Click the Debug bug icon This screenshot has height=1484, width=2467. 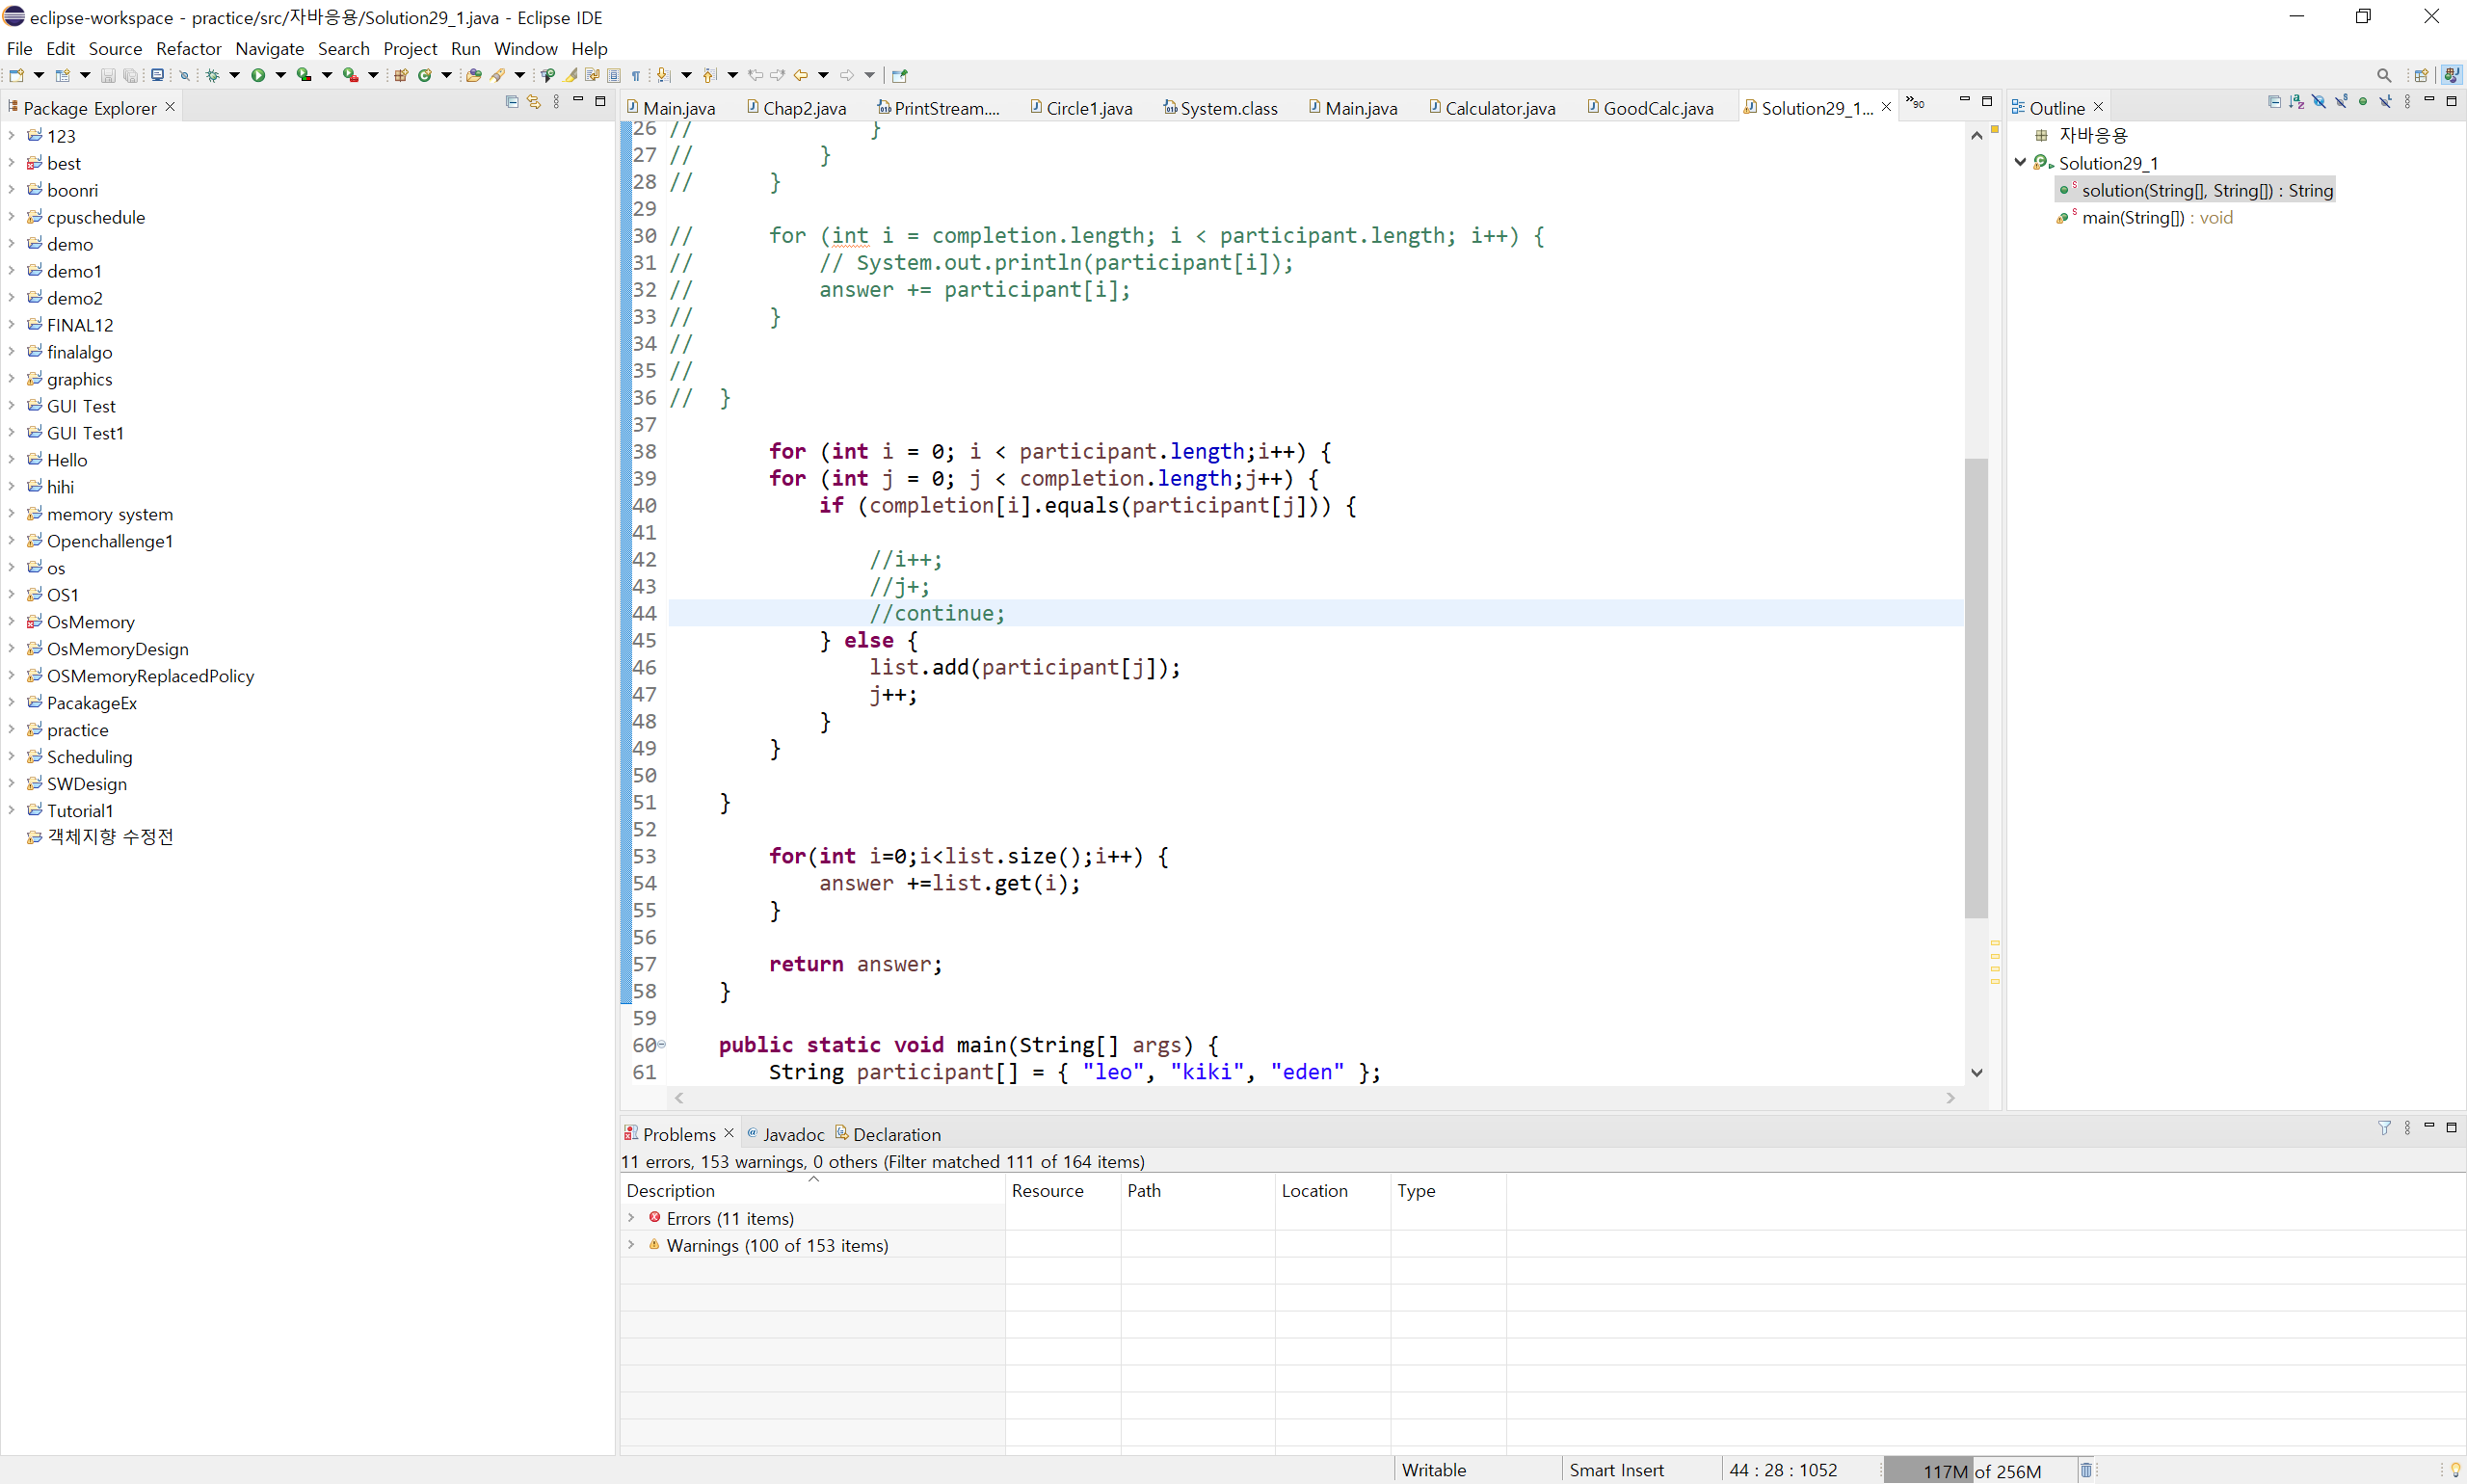point(212,75)
